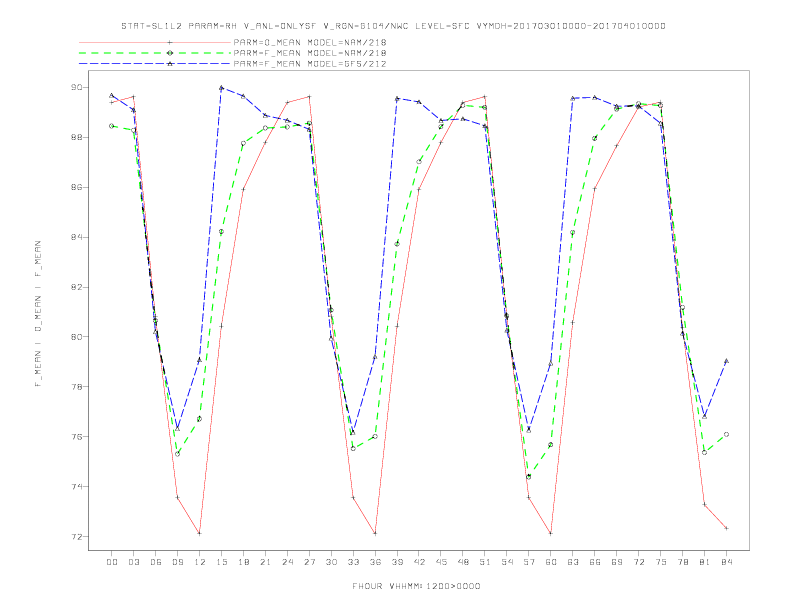The width and height of the screenshot is (792, 612).
Task: Select legend entry PARM=F_MEAN MODEL=GFS/212
Action: tap(310, 64)
